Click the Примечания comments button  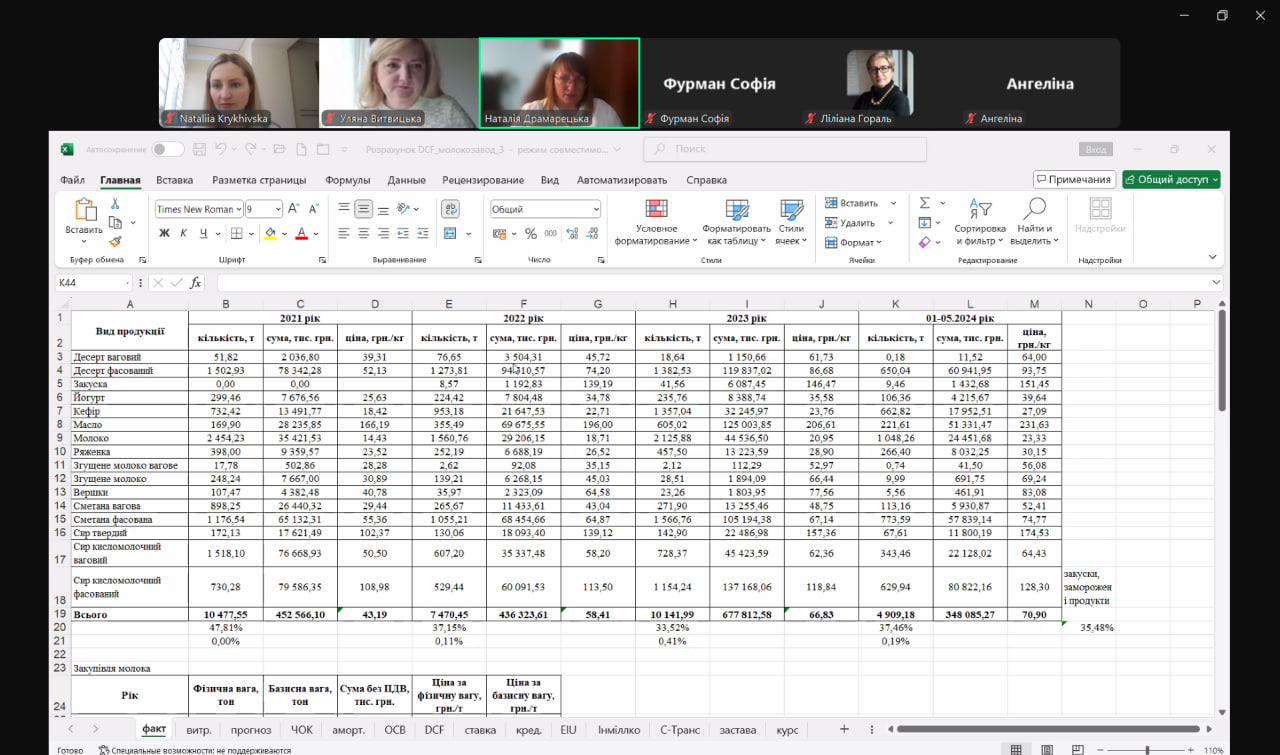(1074, 180)
